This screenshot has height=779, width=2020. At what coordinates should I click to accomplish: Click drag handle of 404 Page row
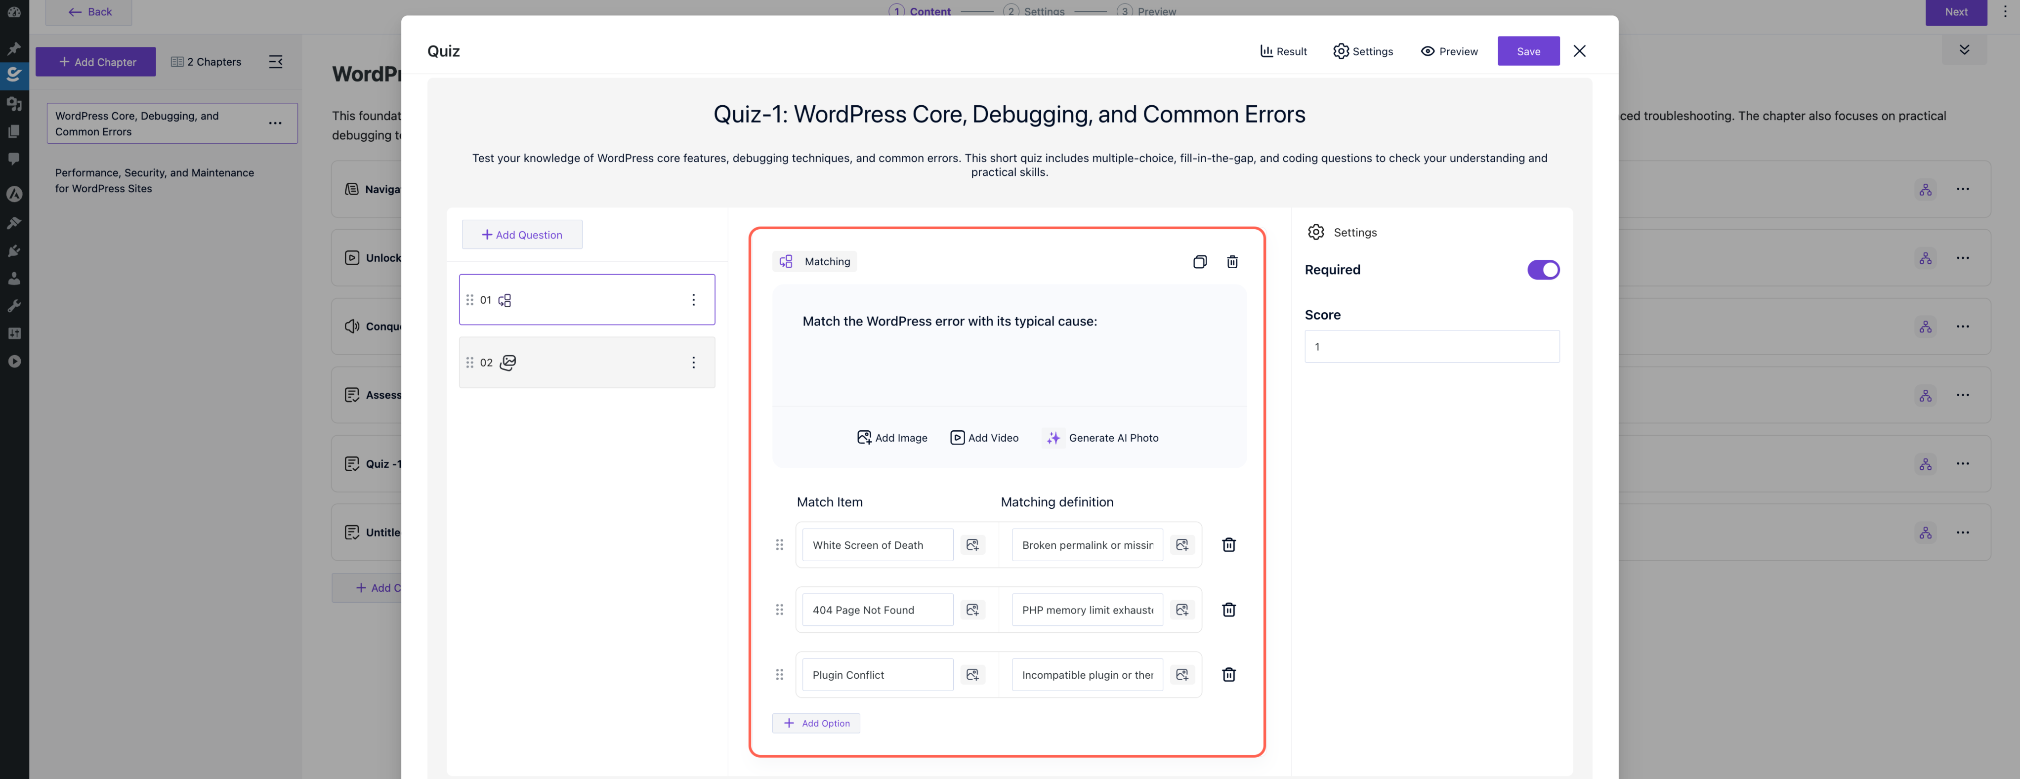click(x=780, y=610)
